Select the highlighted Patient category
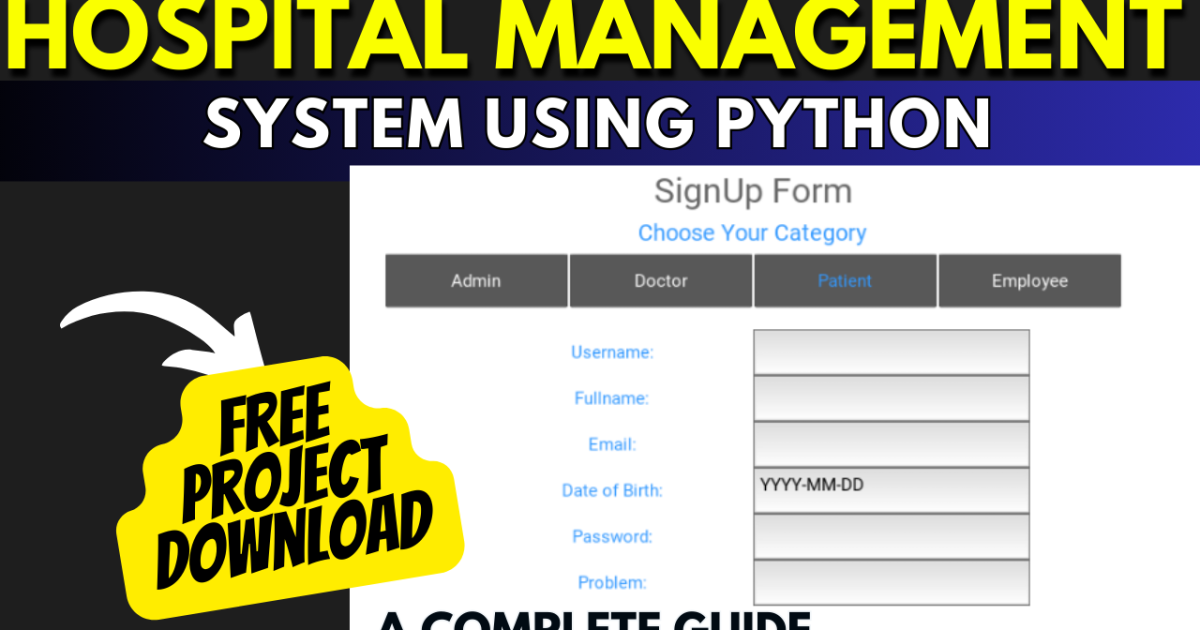The image size is (1200, 630). point(845,281)
